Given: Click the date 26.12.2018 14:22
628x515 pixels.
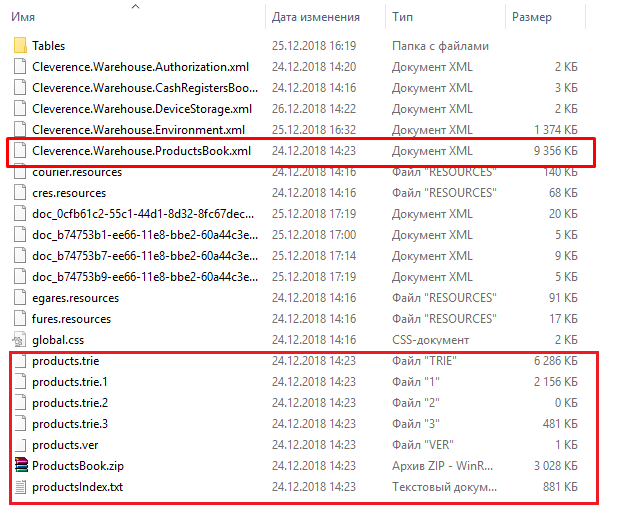Looking at the screenshot, I should [314, 109].
